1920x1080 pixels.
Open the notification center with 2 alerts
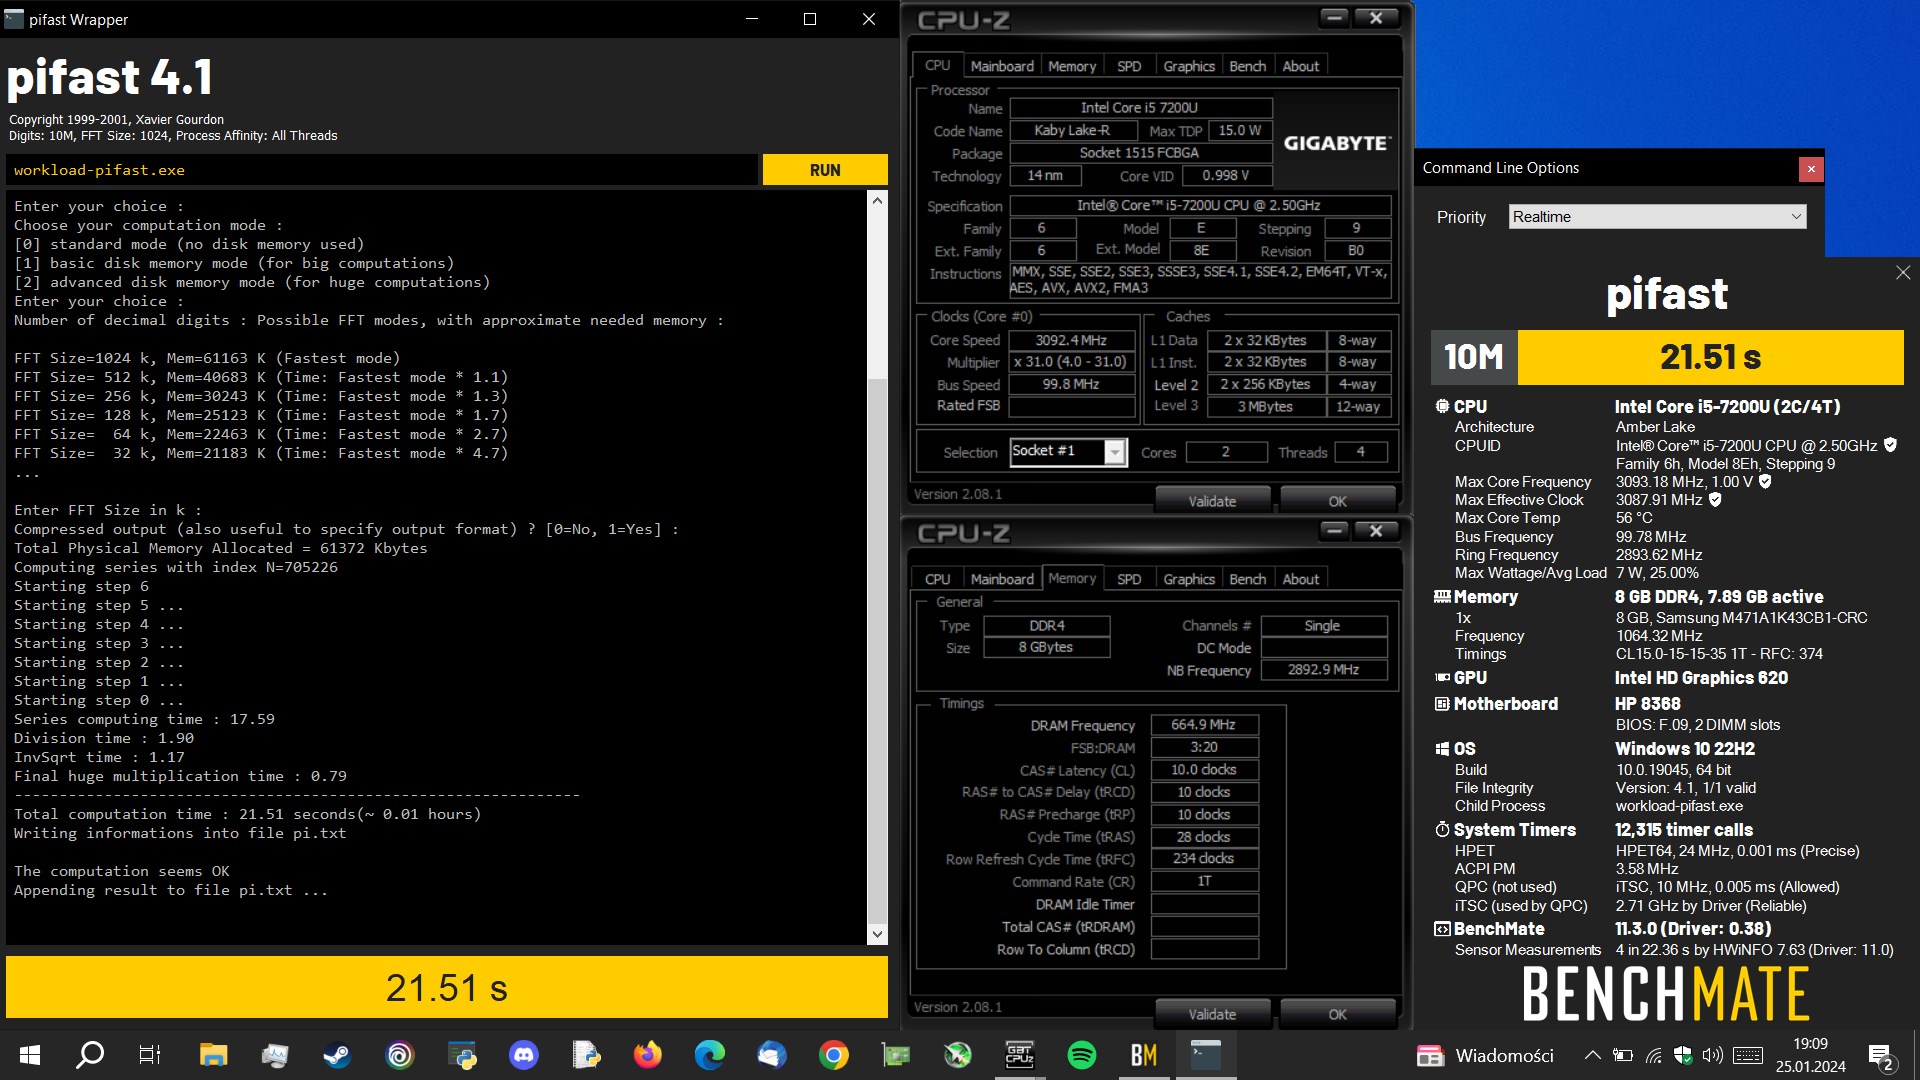(x=1880, y=1056)
